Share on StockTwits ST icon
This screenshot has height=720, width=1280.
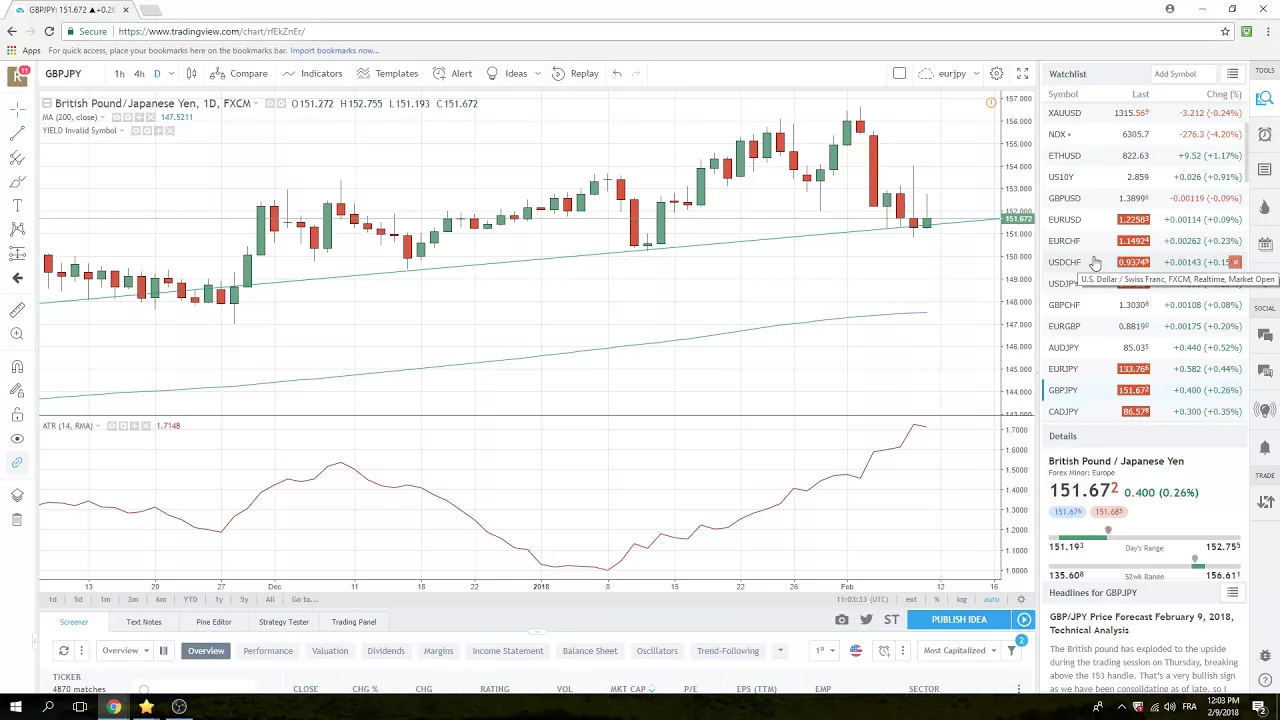891,620
